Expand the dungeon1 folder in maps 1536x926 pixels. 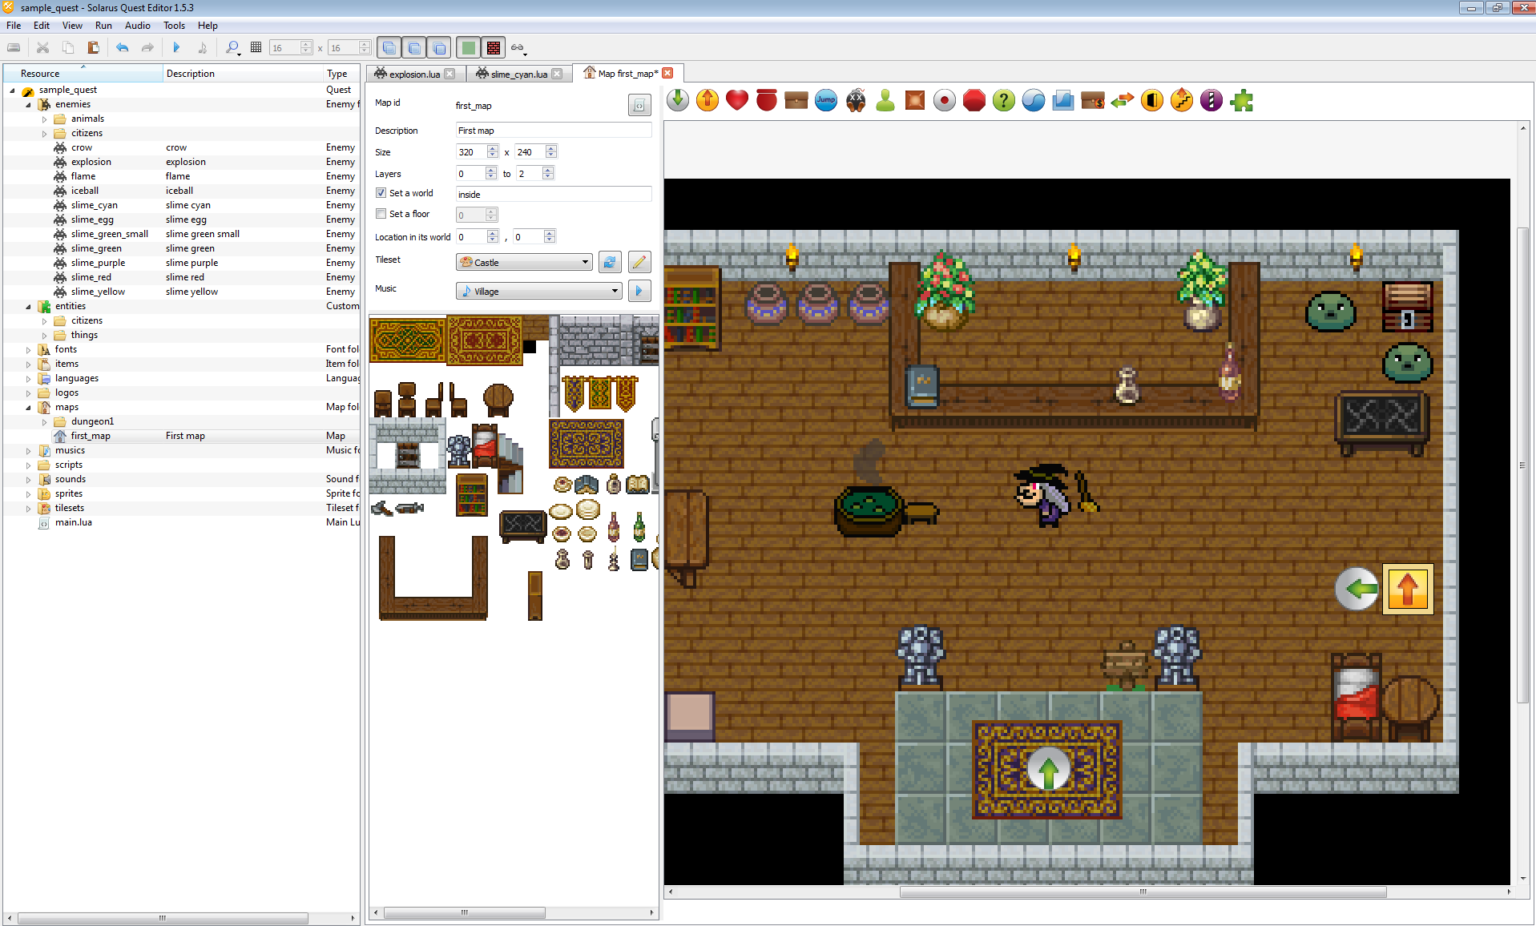tap(44, 422)
